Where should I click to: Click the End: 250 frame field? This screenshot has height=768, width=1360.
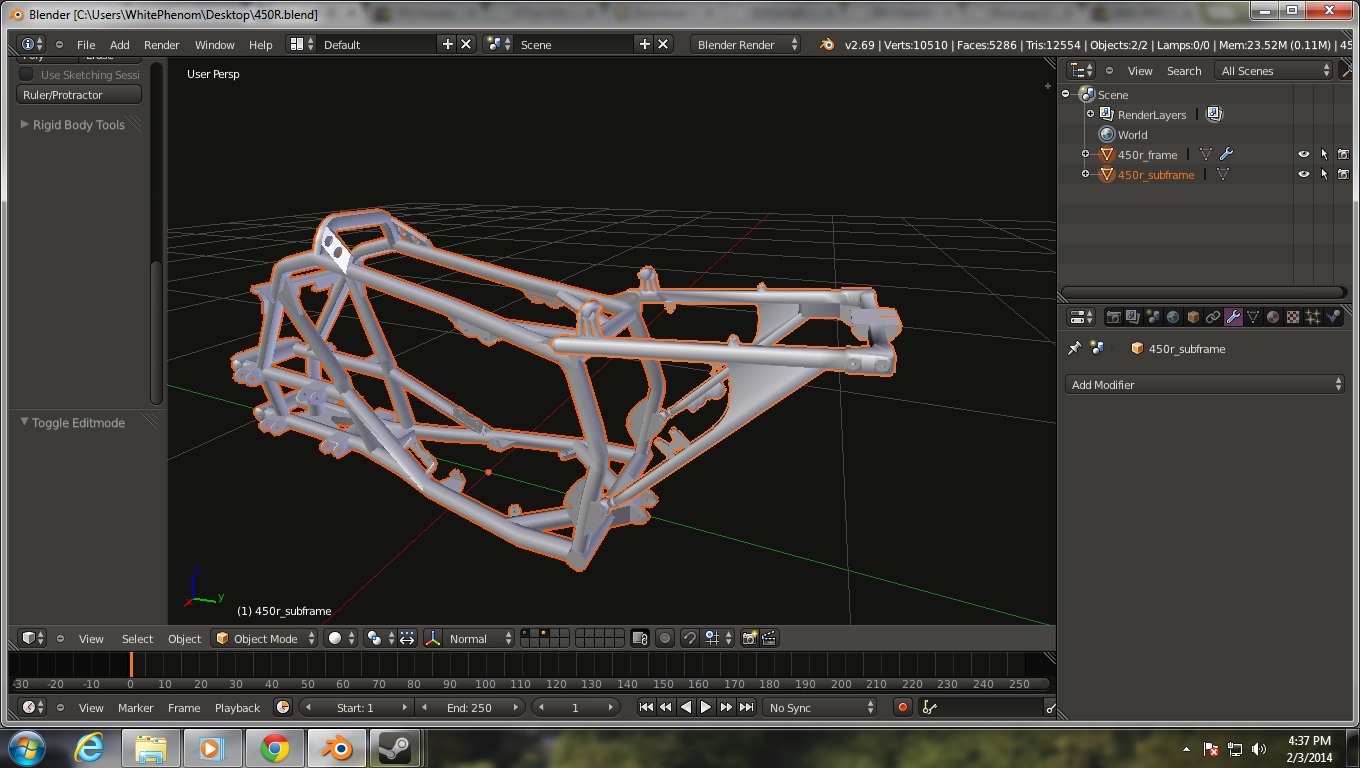pos(469,707)
